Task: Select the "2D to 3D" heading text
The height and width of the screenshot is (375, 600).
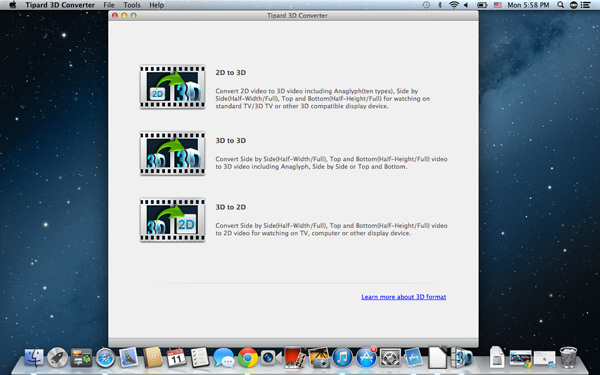Action: tap(230, 72)
